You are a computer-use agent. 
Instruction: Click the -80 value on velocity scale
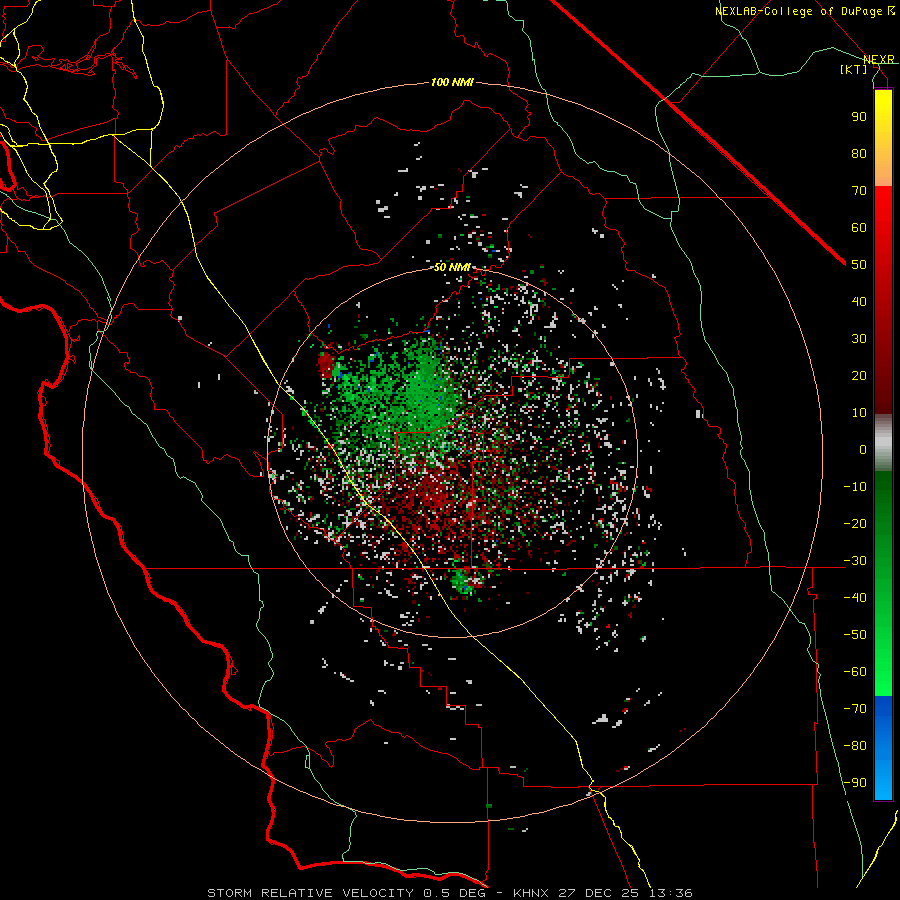tap(855, 746)
